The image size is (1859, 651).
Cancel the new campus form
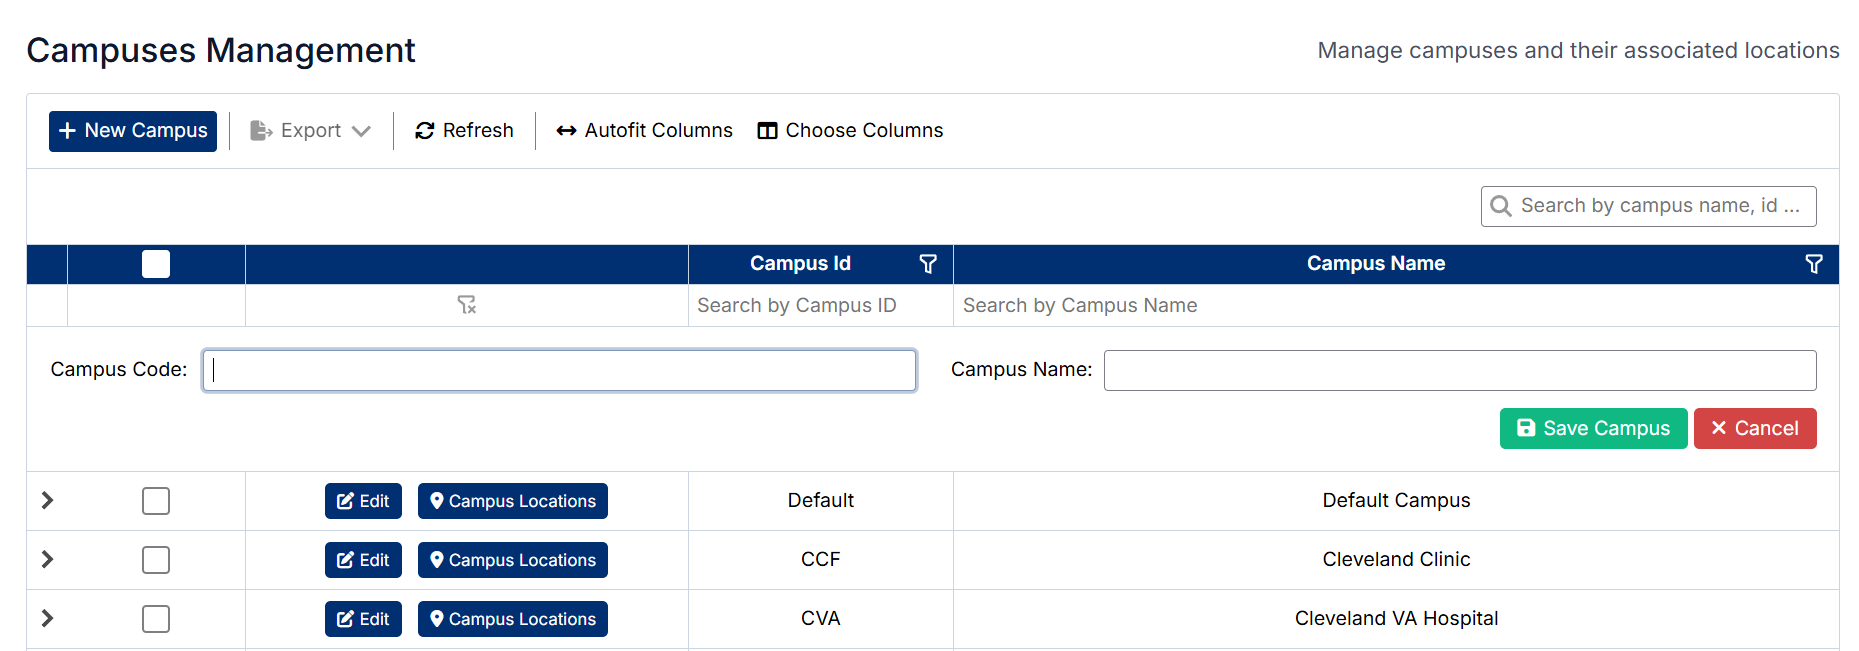1754,429
